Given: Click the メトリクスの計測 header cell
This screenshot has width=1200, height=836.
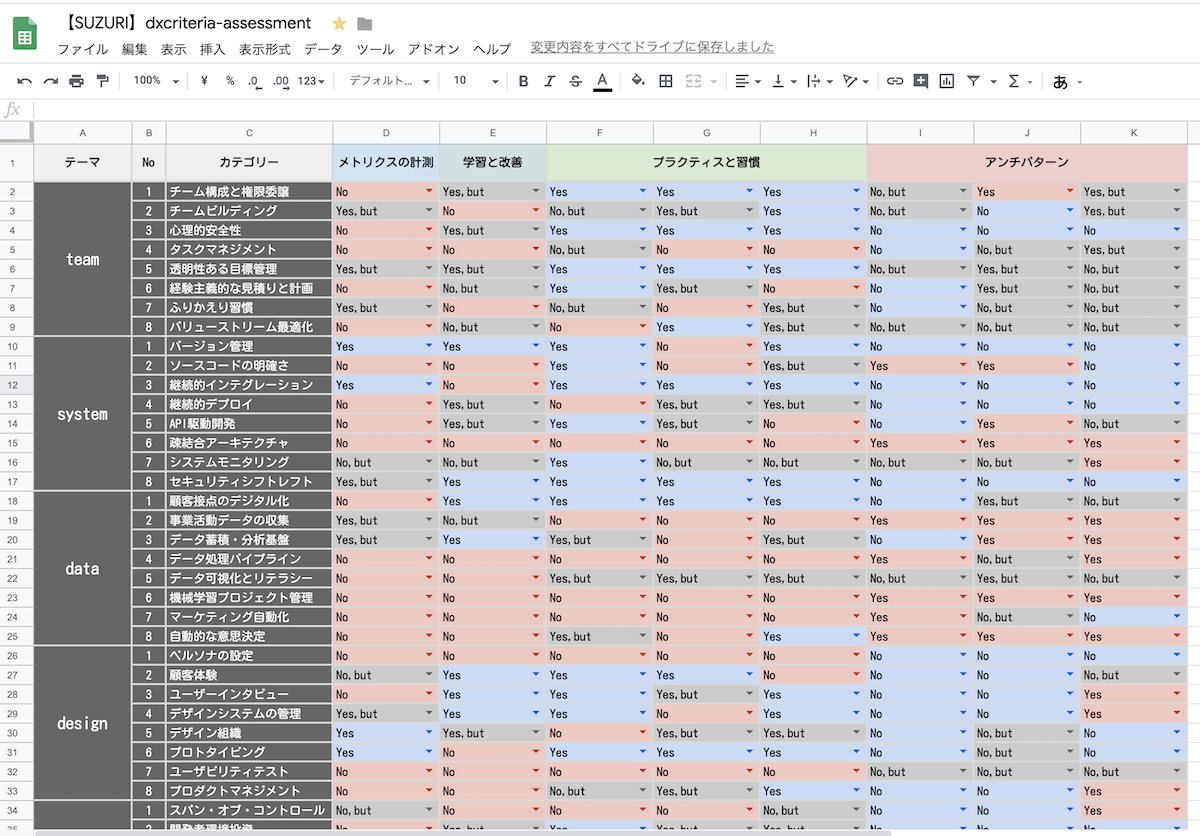Looking at the screenshot, I should pyautogui.click(x=385, y=162).
